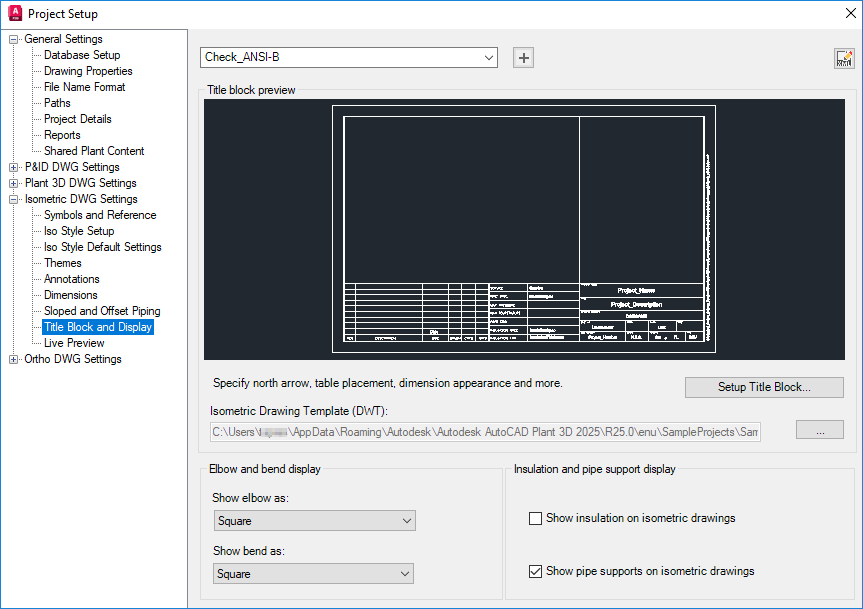Select Dimensions in the tree
863x609 pixels.
pyautogui.click(x=70, y=295)
